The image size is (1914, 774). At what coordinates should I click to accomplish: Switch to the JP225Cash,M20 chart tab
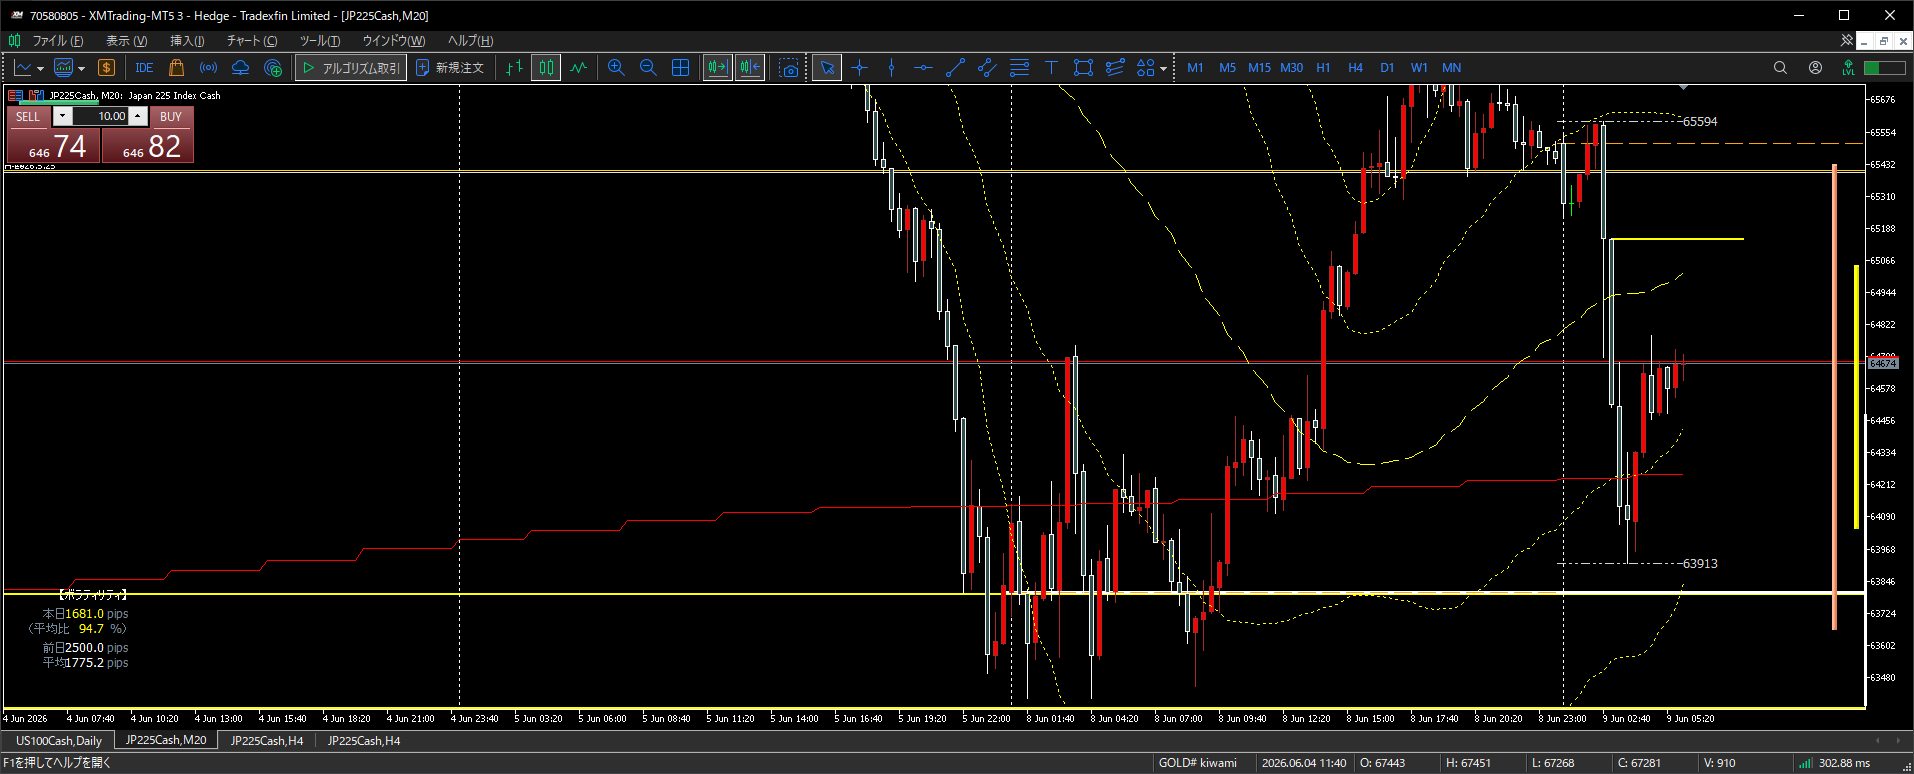[166, 740]
